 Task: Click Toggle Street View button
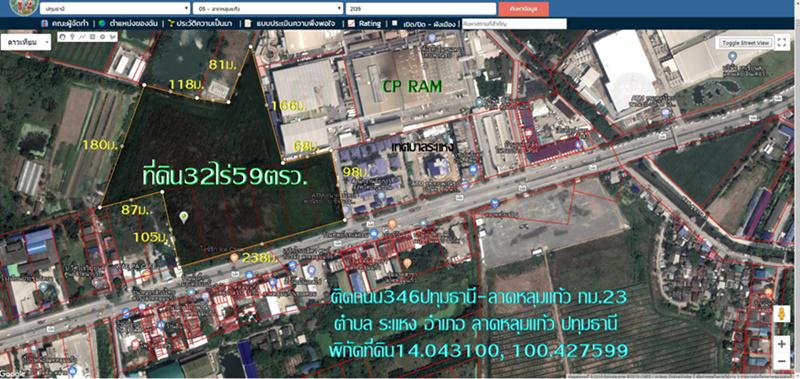(x=746, y=43)
